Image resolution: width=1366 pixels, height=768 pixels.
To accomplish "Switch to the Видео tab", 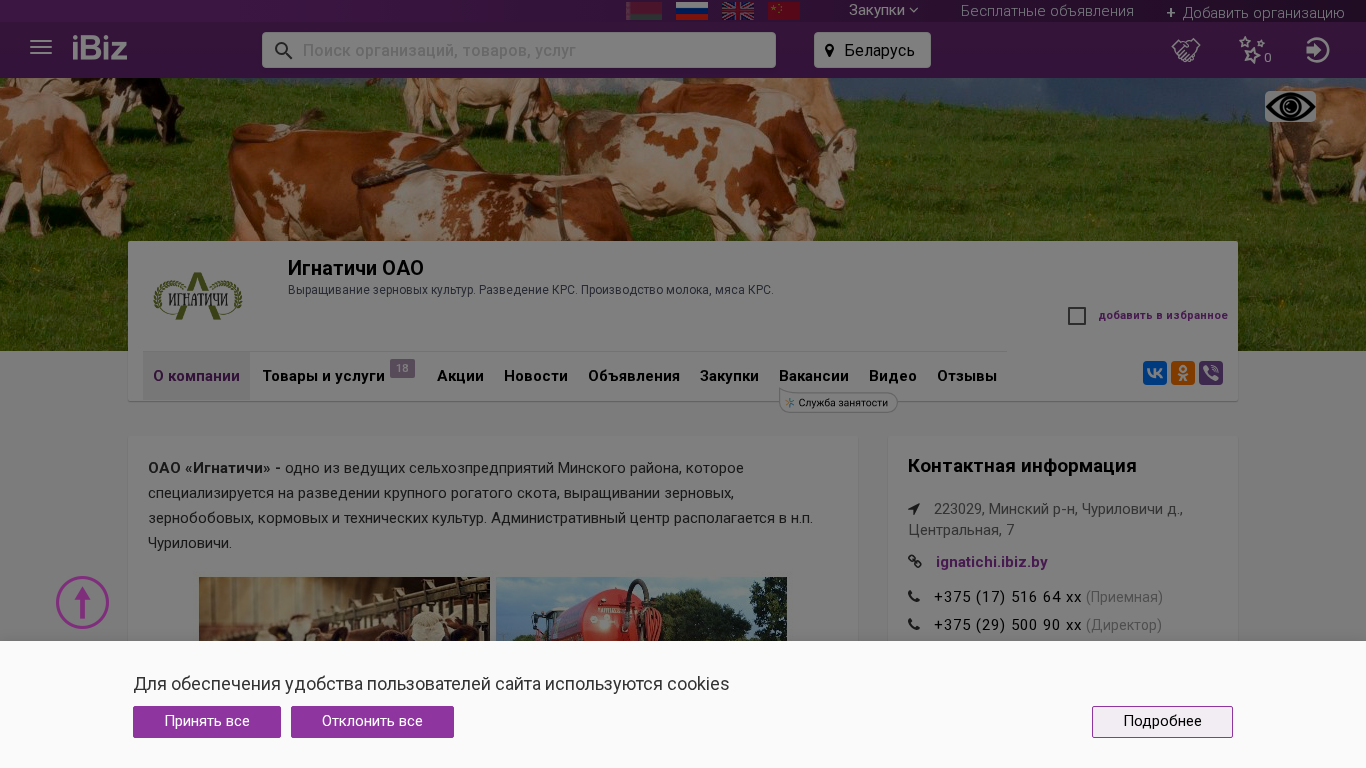I will click(893, 376).
